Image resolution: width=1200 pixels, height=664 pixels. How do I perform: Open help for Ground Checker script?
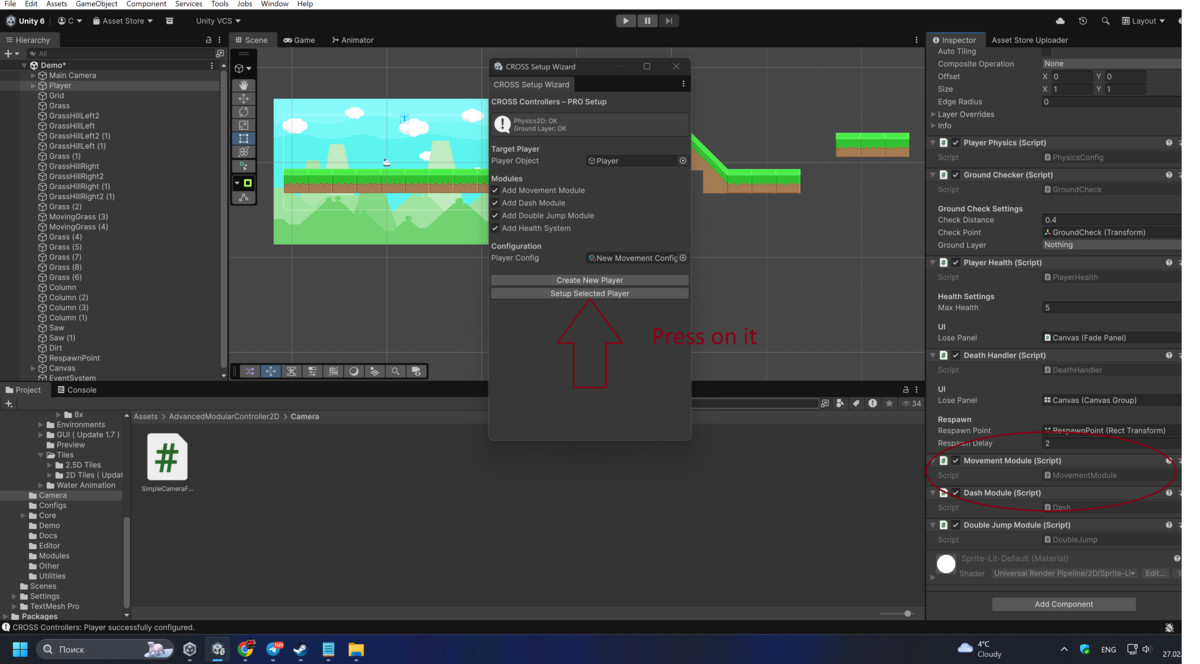pos(1169,175)
